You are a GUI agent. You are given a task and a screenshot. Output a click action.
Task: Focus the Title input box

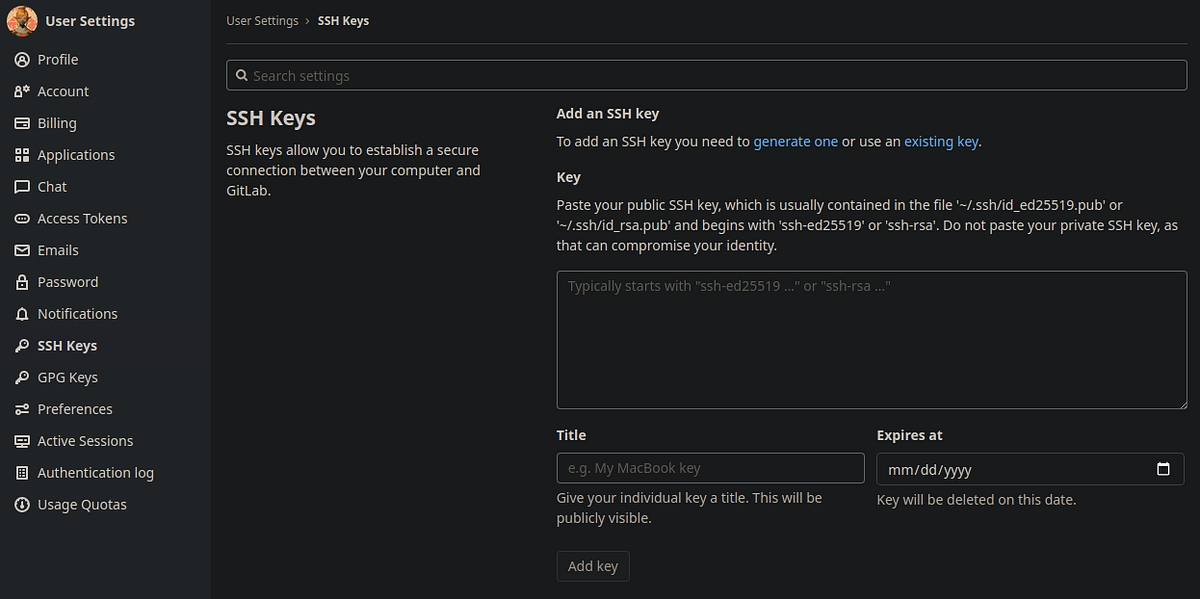(x=710, y=468)
